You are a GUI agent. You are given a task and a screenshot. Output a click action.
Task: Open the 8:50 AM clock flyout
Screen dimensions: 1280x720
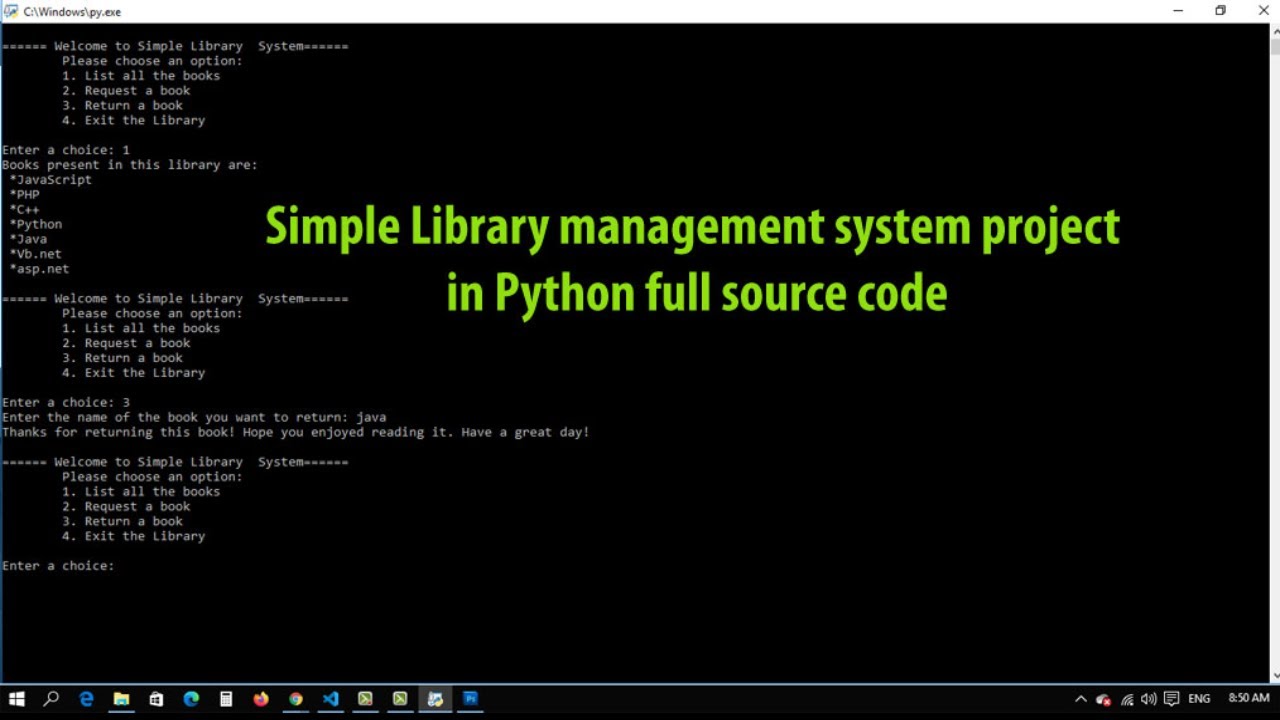(1248, 698)
